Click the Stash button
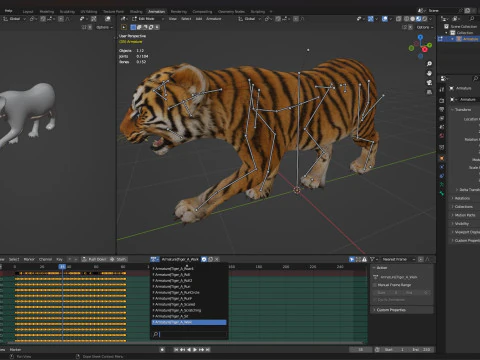This screenshot has width=480, height=360. tap(118, 259)
